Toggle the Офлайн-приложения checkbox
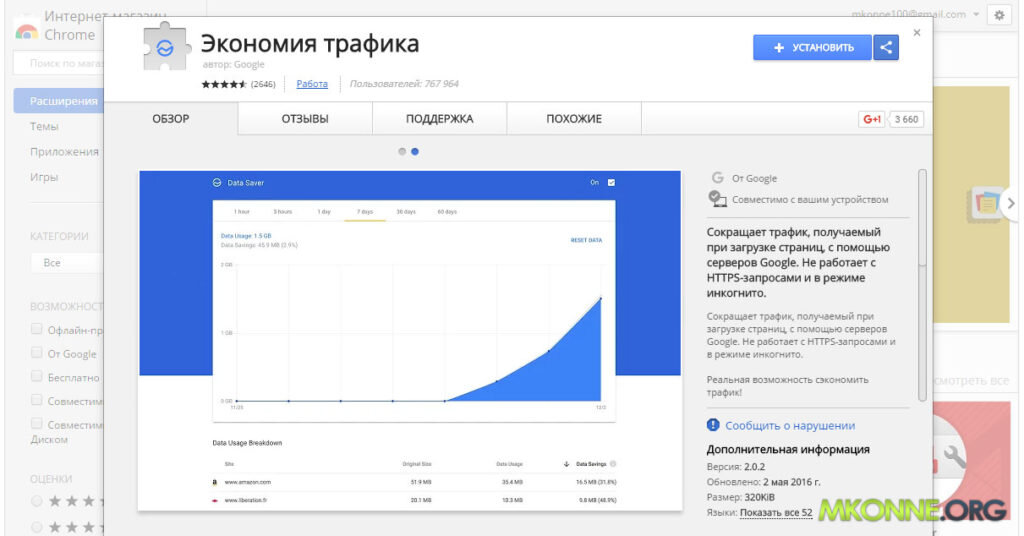This screenshot has width=1024, height=536. [37, 329]
